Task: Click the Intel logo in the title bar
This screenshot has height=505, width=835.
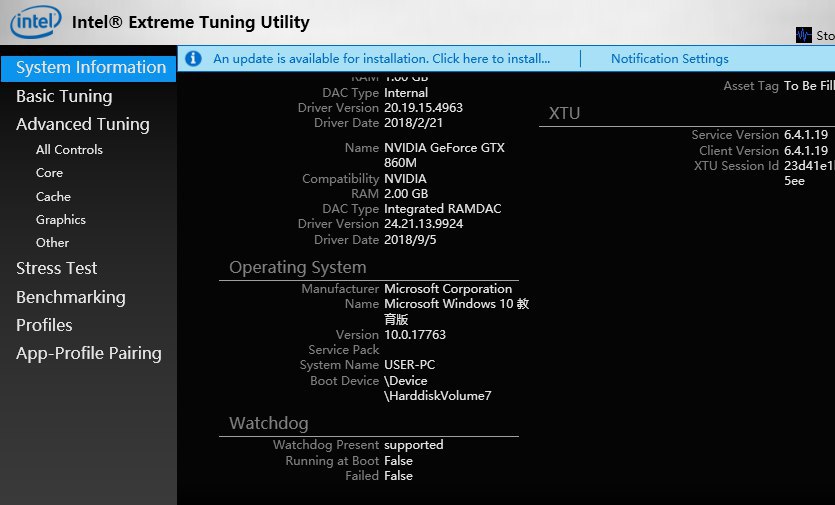Action: point(34,21)
